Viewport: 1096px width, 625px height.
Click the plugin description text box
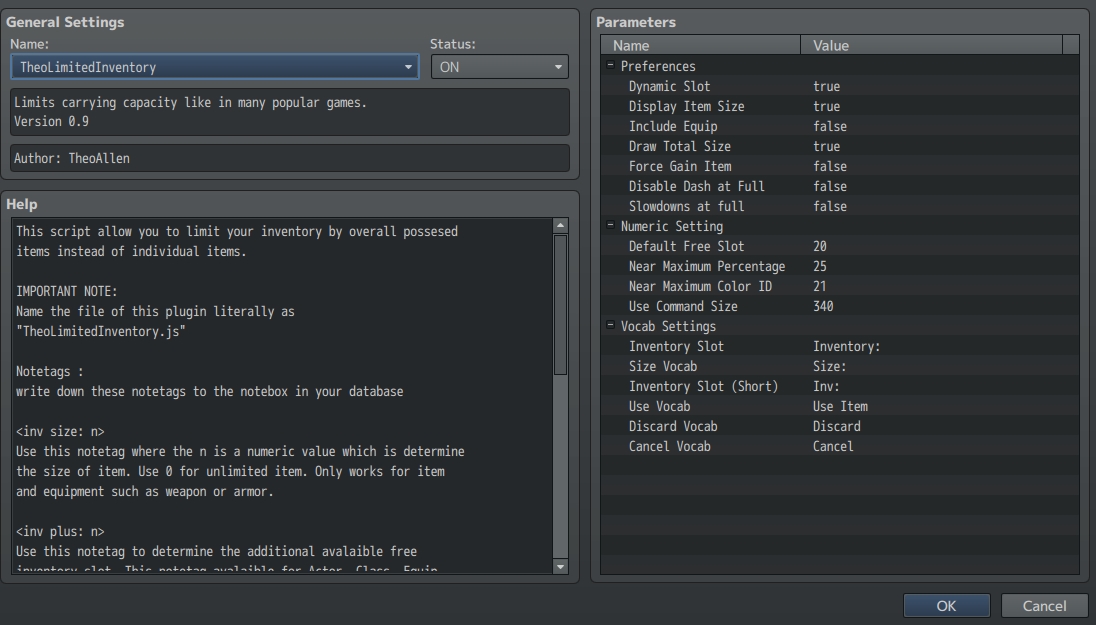tap(290, 112)
